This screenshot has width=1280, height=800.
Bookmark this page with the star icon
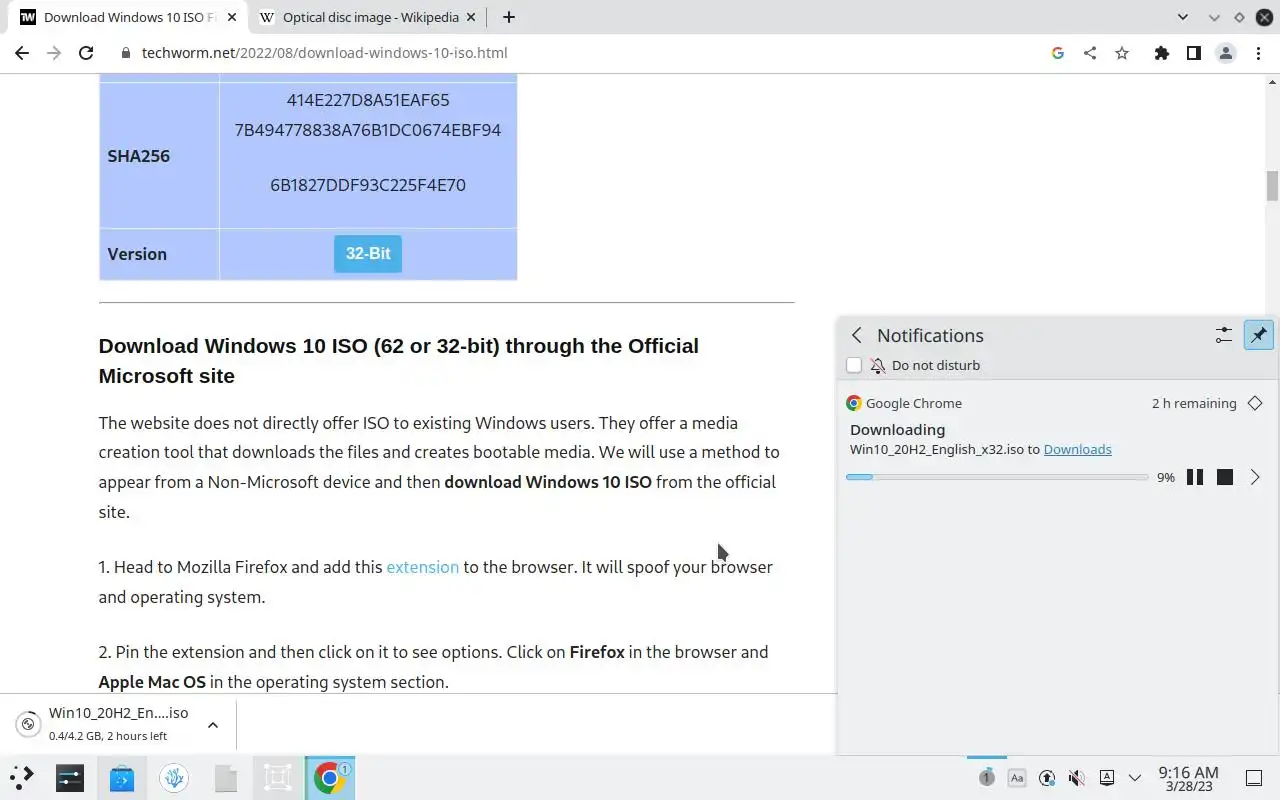1122,53
